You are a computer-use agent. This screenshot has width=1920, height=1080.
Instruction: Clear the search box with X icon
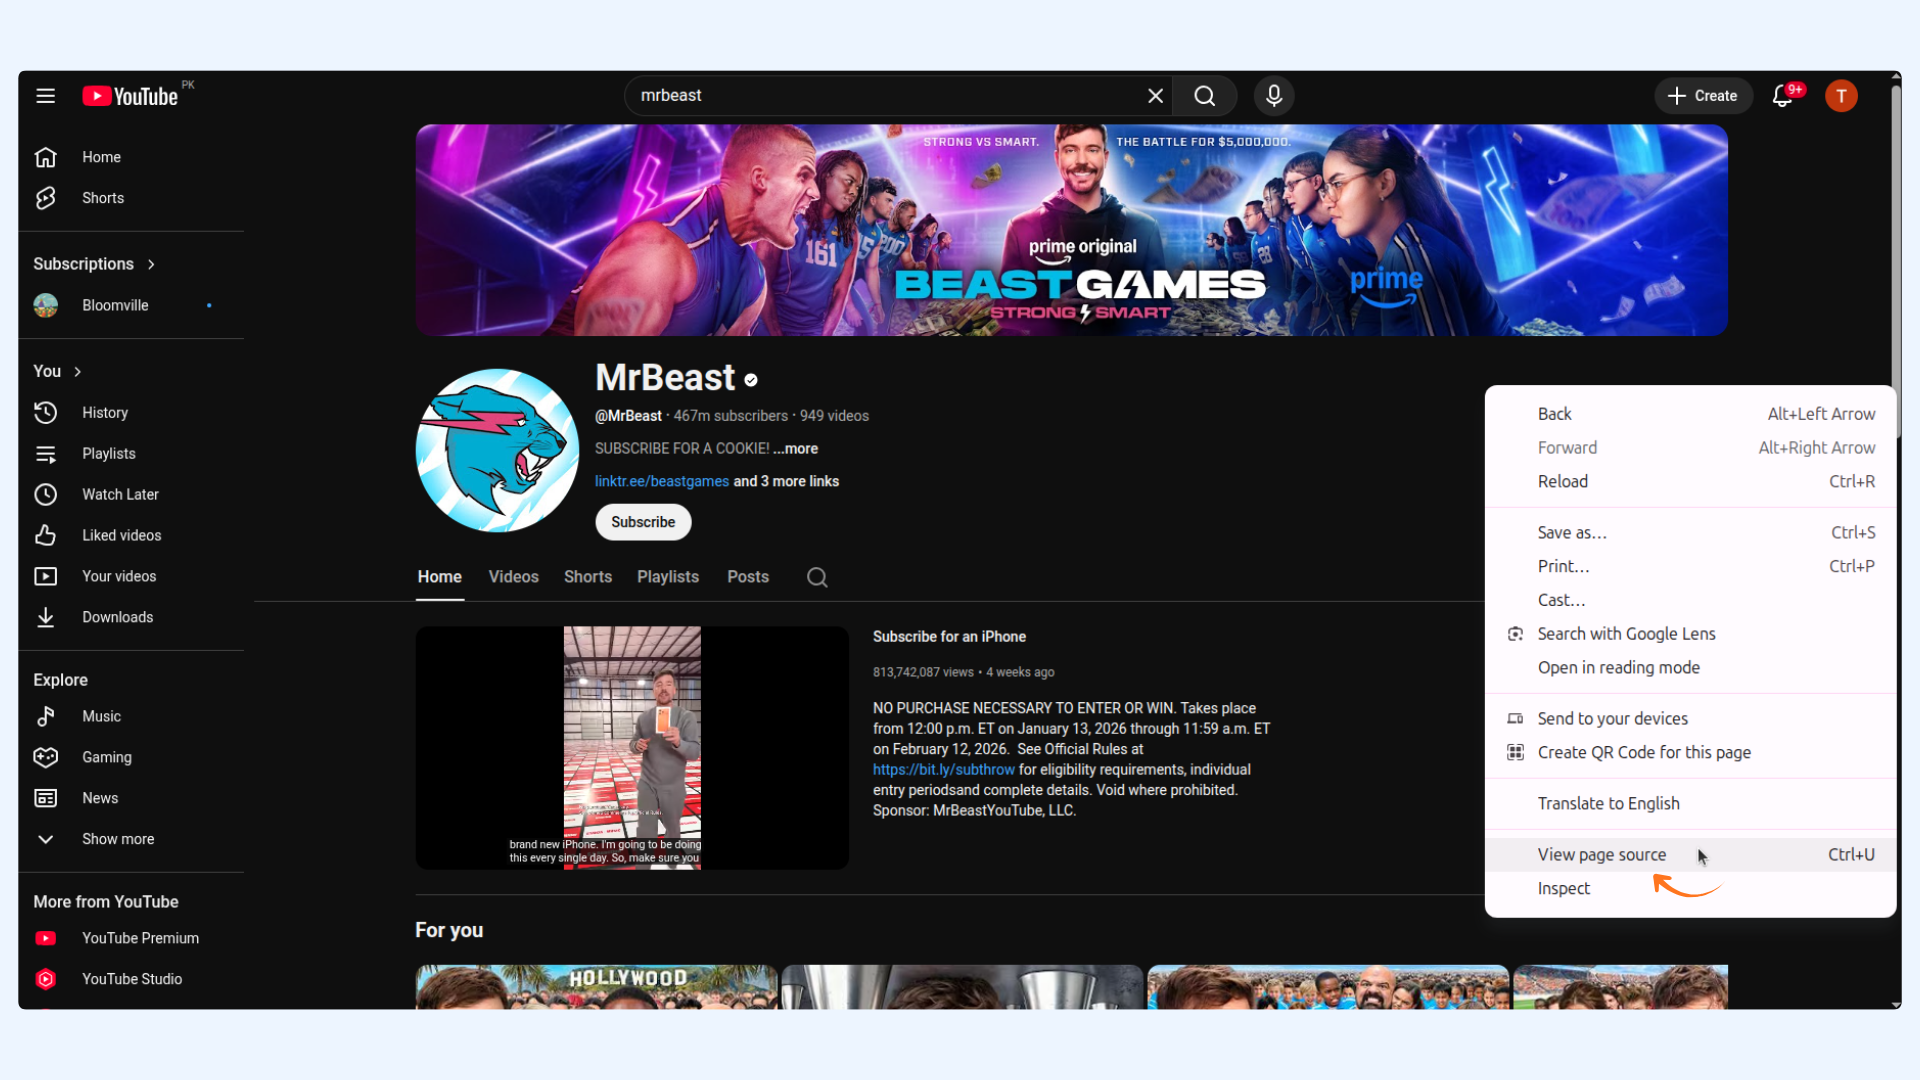click(x=1155, y=96)
